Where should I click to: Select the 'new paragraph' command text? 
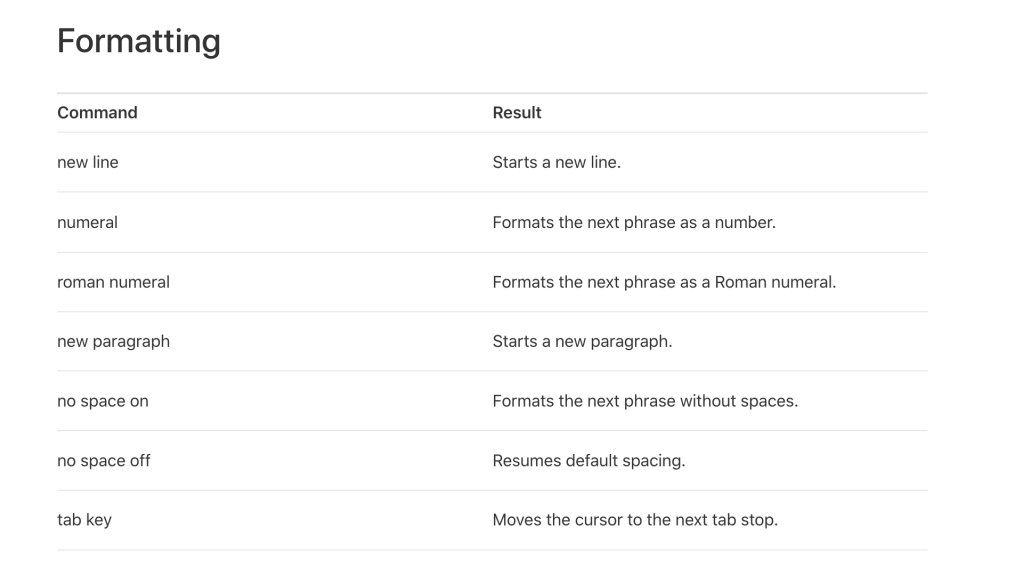point(113,341)
